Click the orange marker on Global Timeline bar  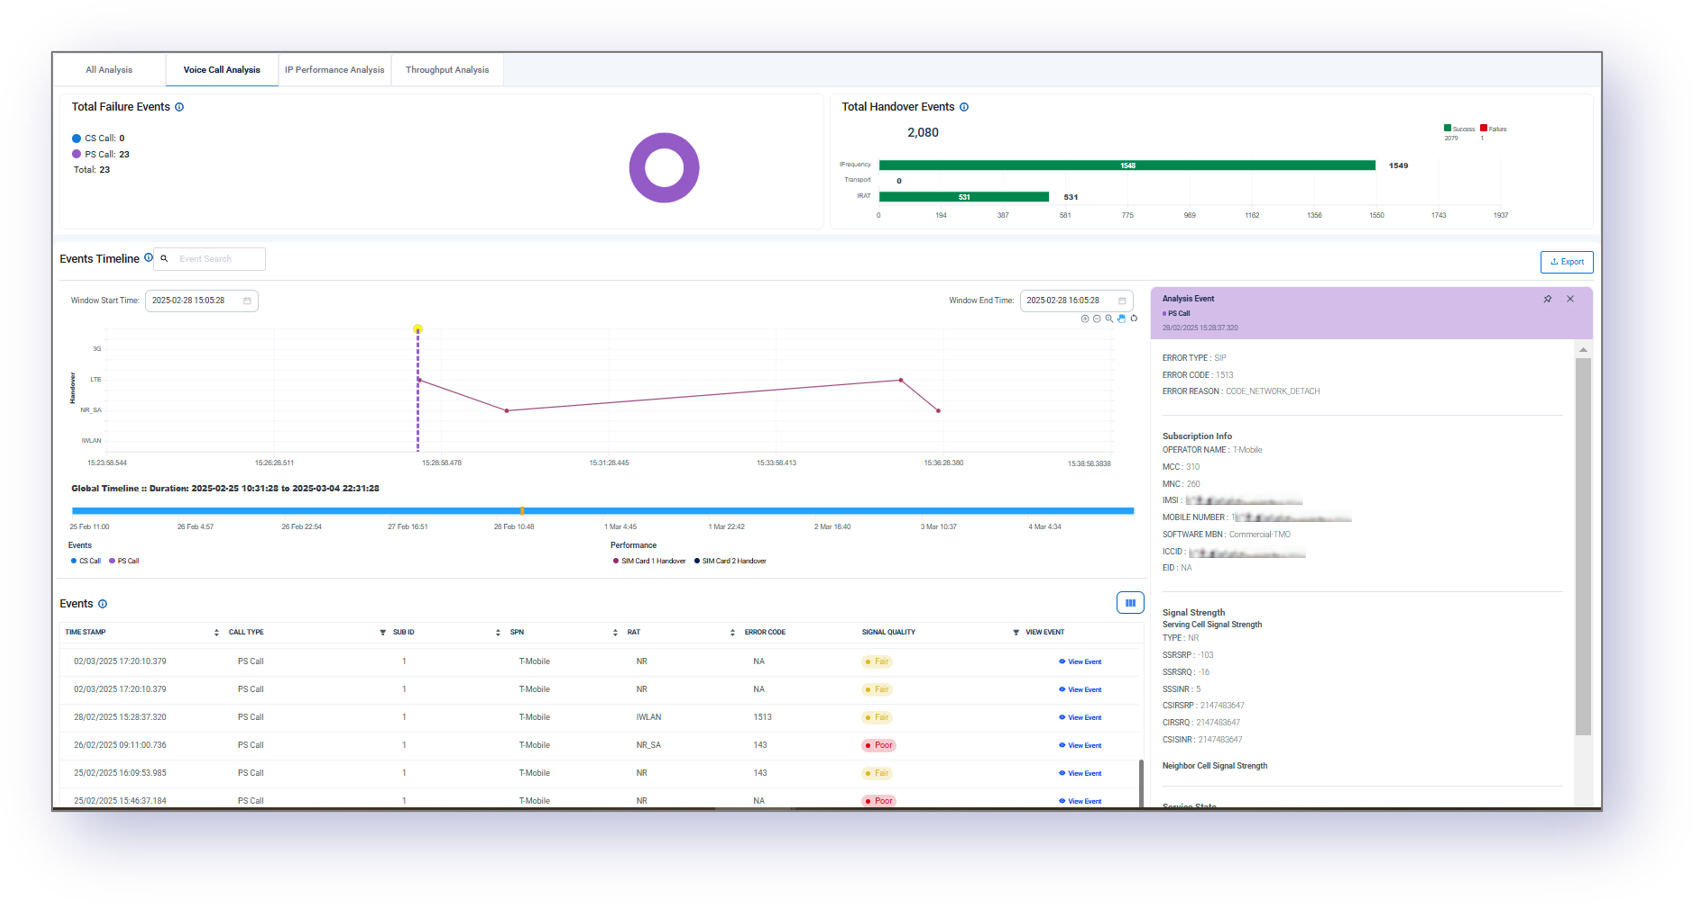522,511
